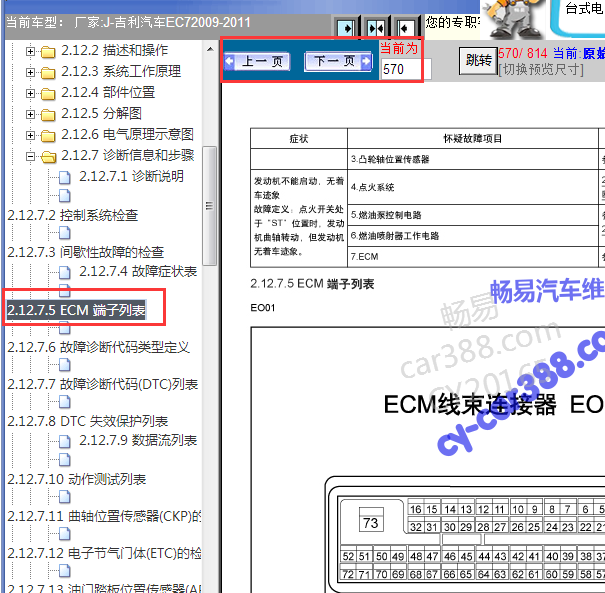The height and width of the screenshot is (593, 605).
Task: Open 2.12.7.6 故障诊断代码类型定义 entry
Action: click(x=98, y=347)
